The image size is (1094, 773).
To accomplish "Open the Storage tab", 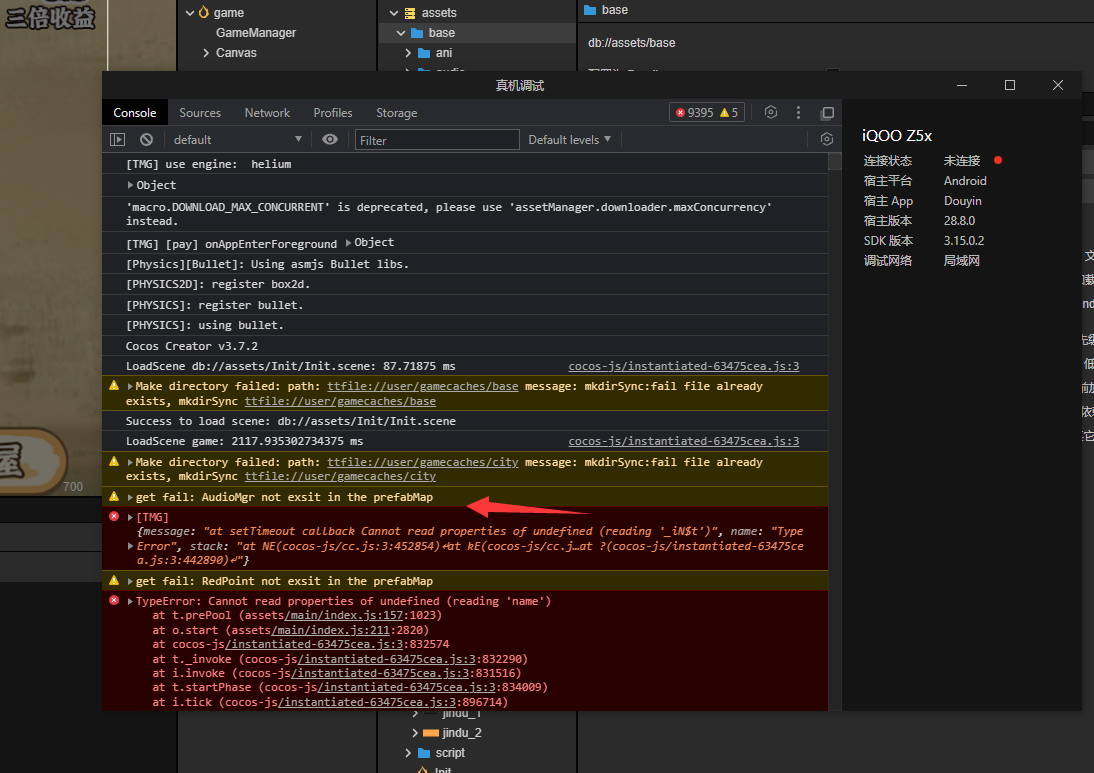I will point(396,112).
